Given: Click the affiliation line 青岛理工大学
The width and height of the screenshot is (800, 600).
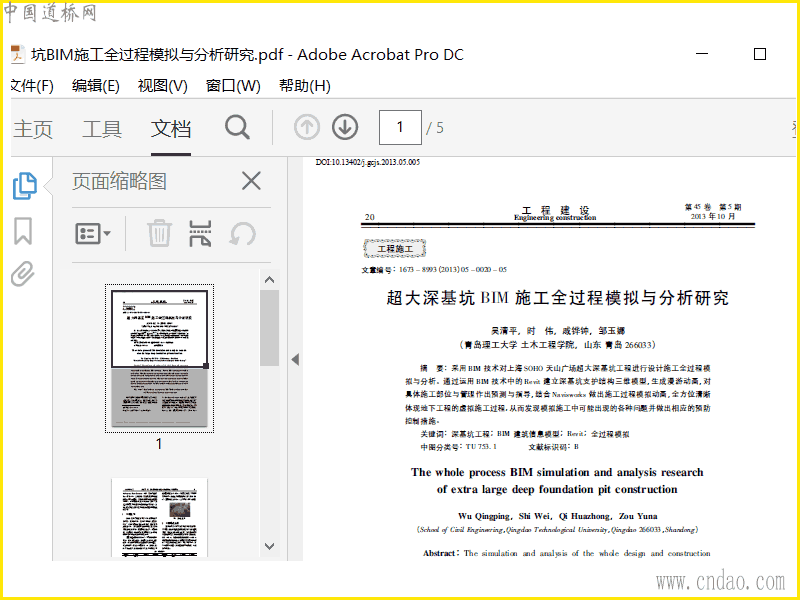Looking at the screenshot, I should tap(557, 345).
